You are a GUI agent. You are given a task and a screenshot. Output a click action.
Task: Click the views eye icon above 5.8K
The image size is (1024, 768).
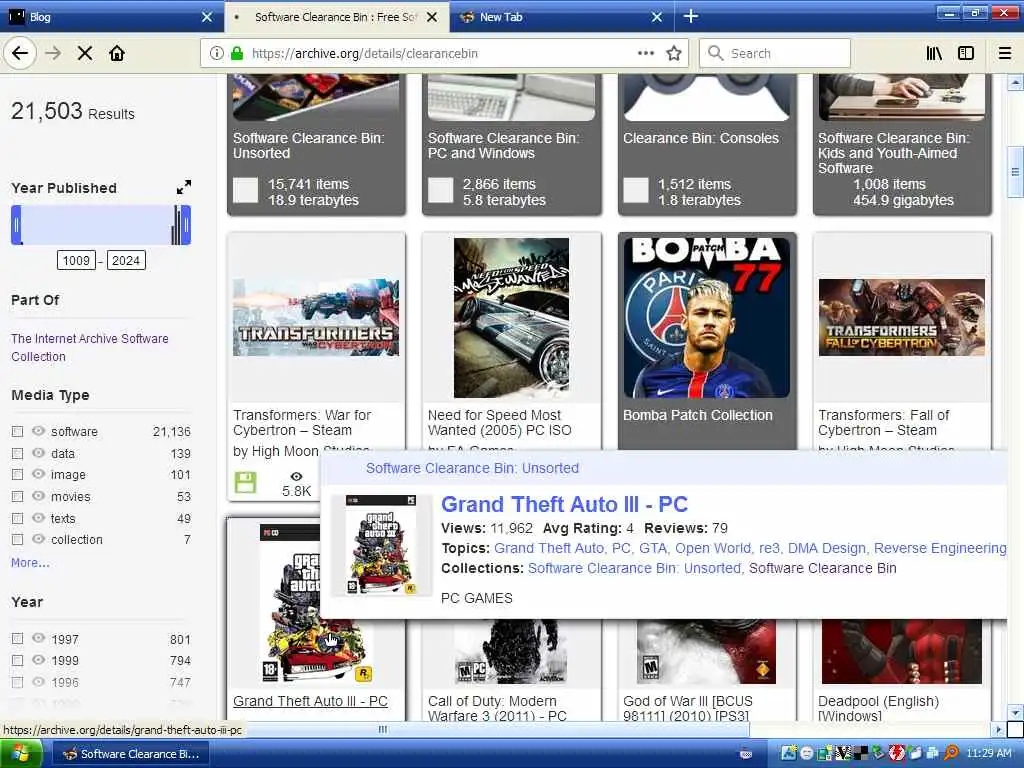(x=296, y=477)
